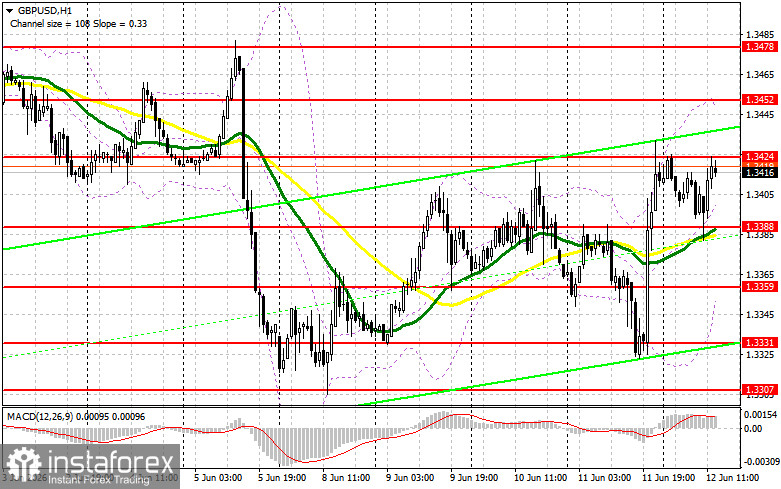The height and width of the screenshot is (489, 781).
Task: Click the 9 Jun 19:00 time label
Action: (474, 478)
